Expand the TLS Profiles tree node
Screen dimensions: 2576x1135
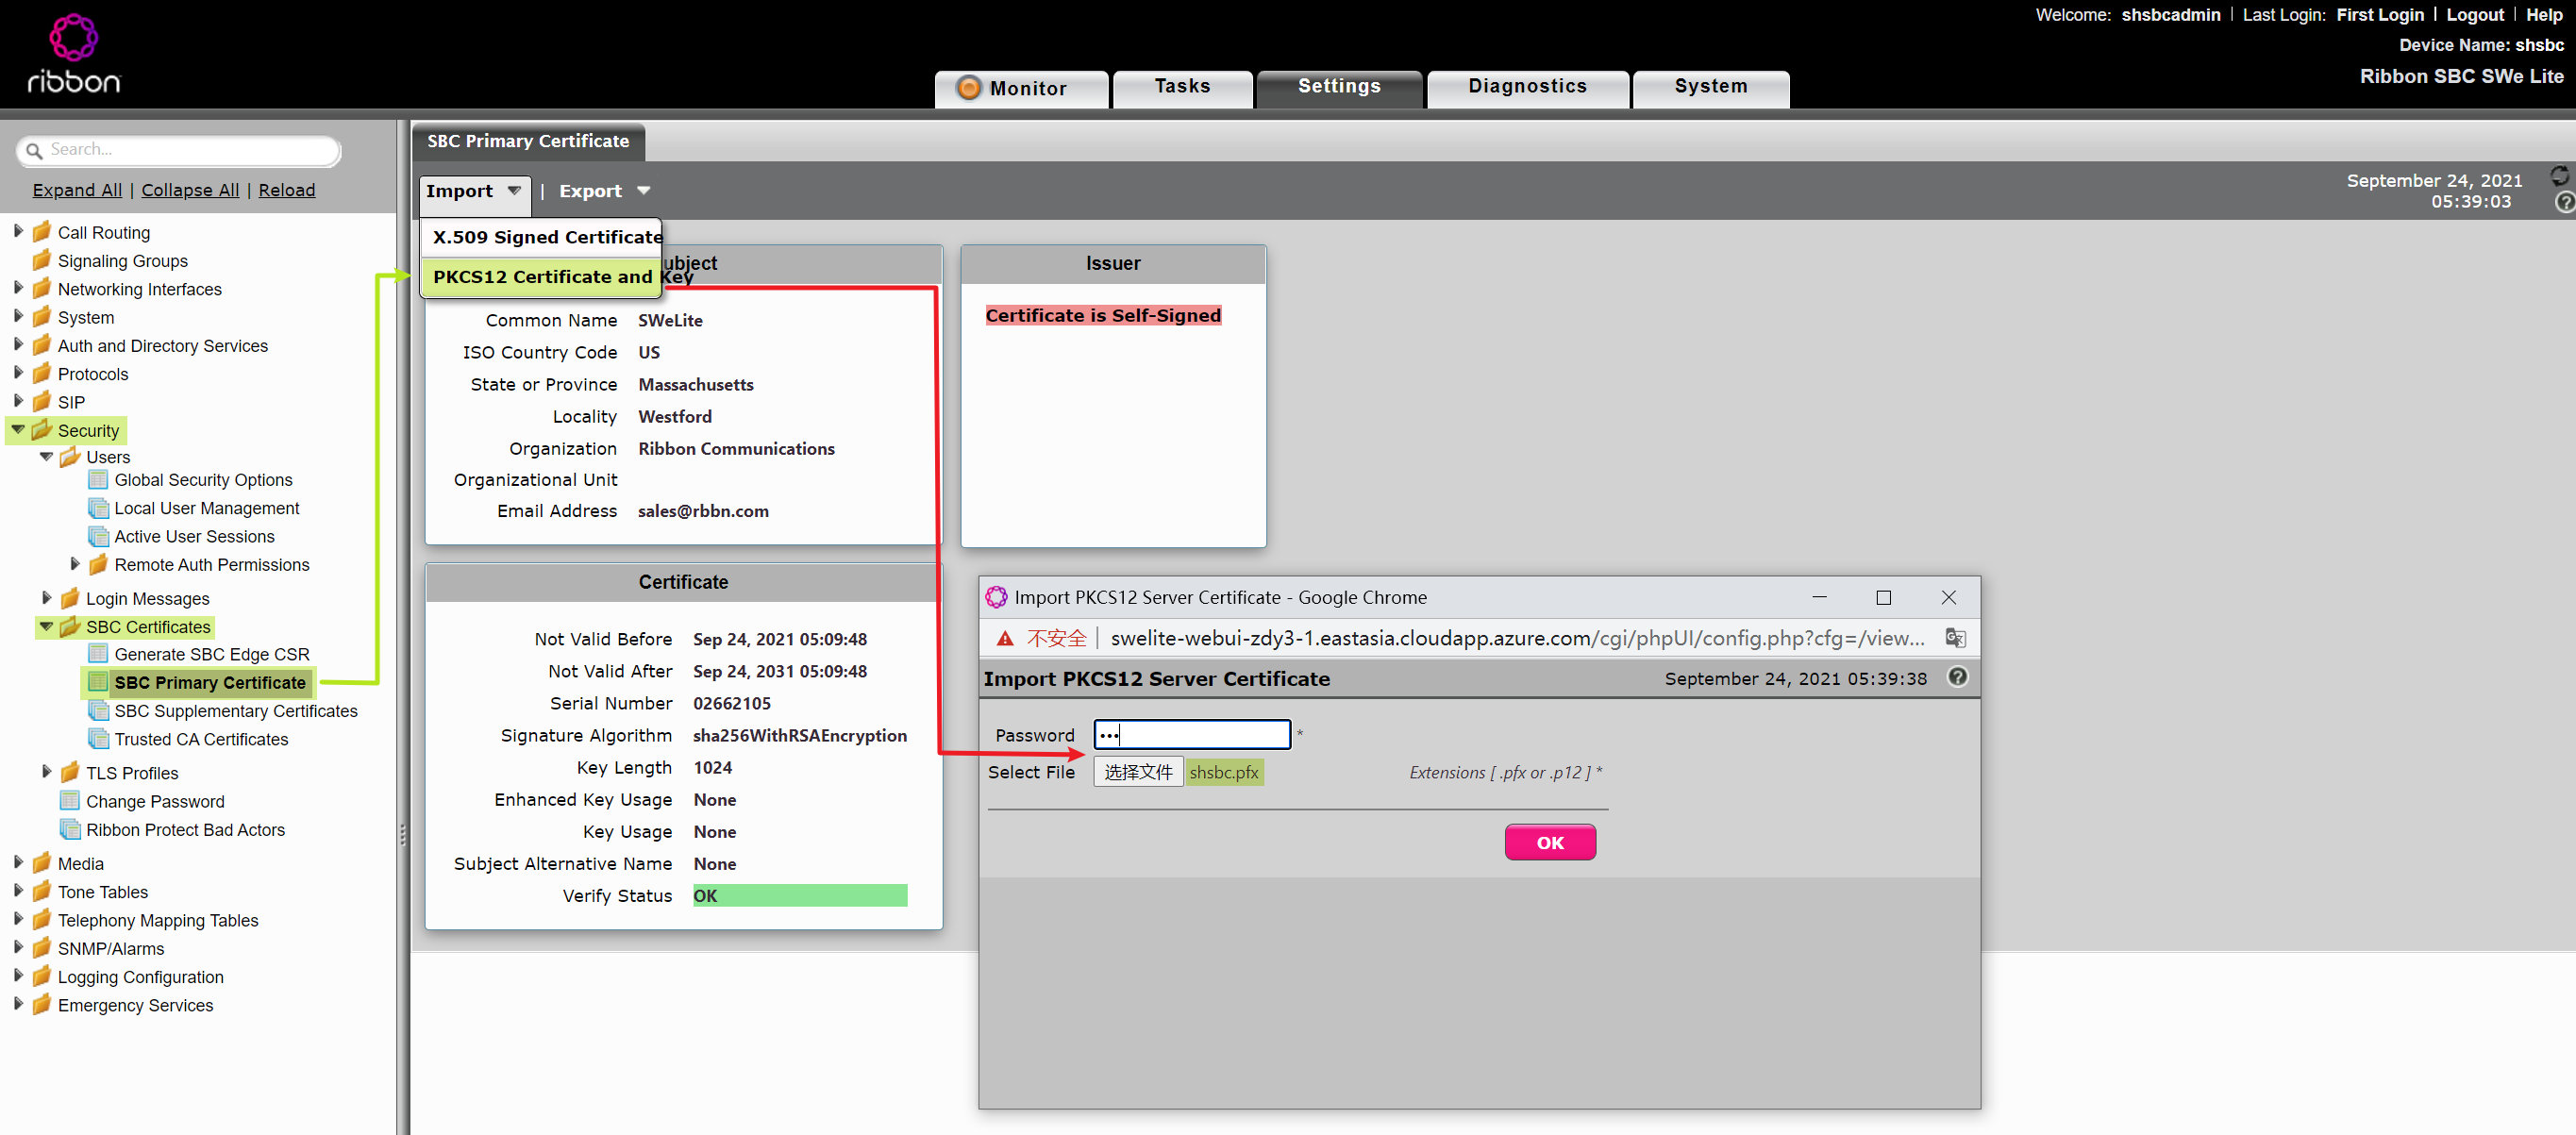click(x=46, y=771)
